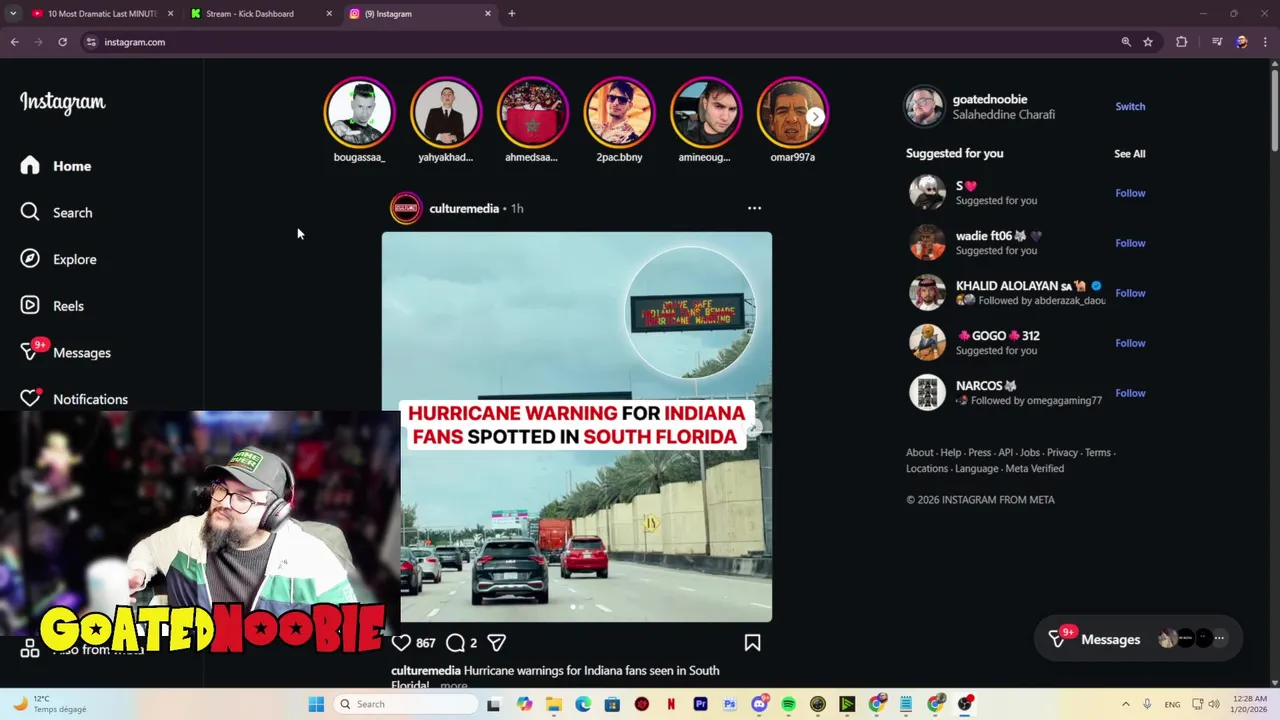Share the culturemedia post
1280x720 pixels.
point(496,643)
